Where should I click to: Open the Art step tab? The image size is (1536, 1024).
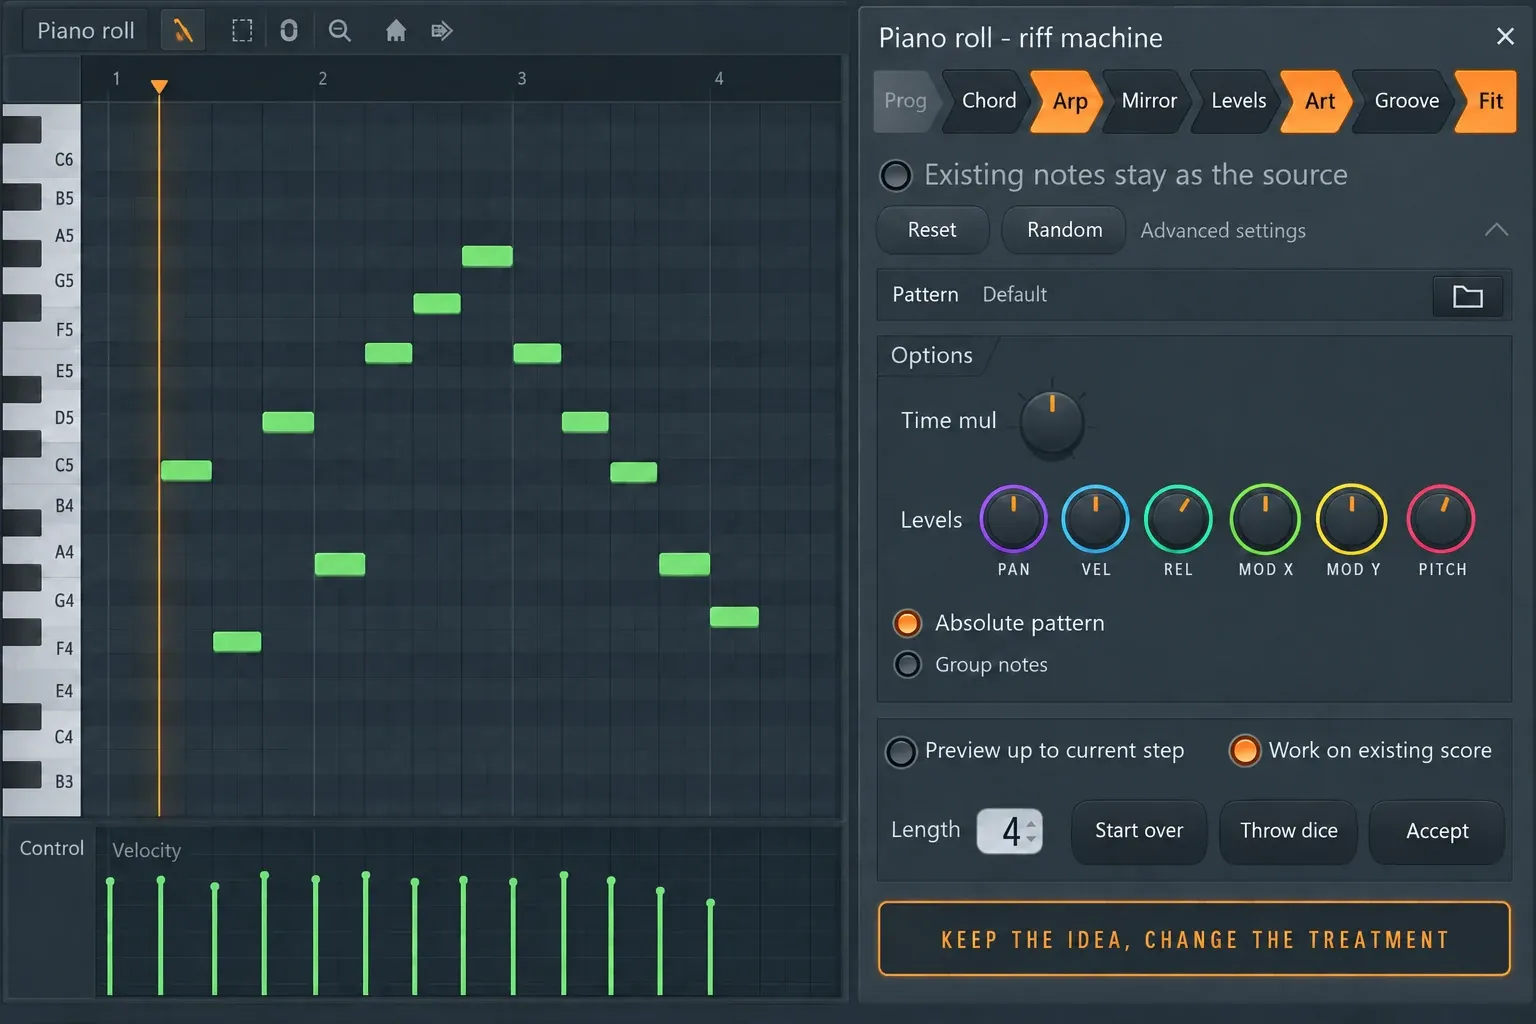click(x=1319, y=101)
